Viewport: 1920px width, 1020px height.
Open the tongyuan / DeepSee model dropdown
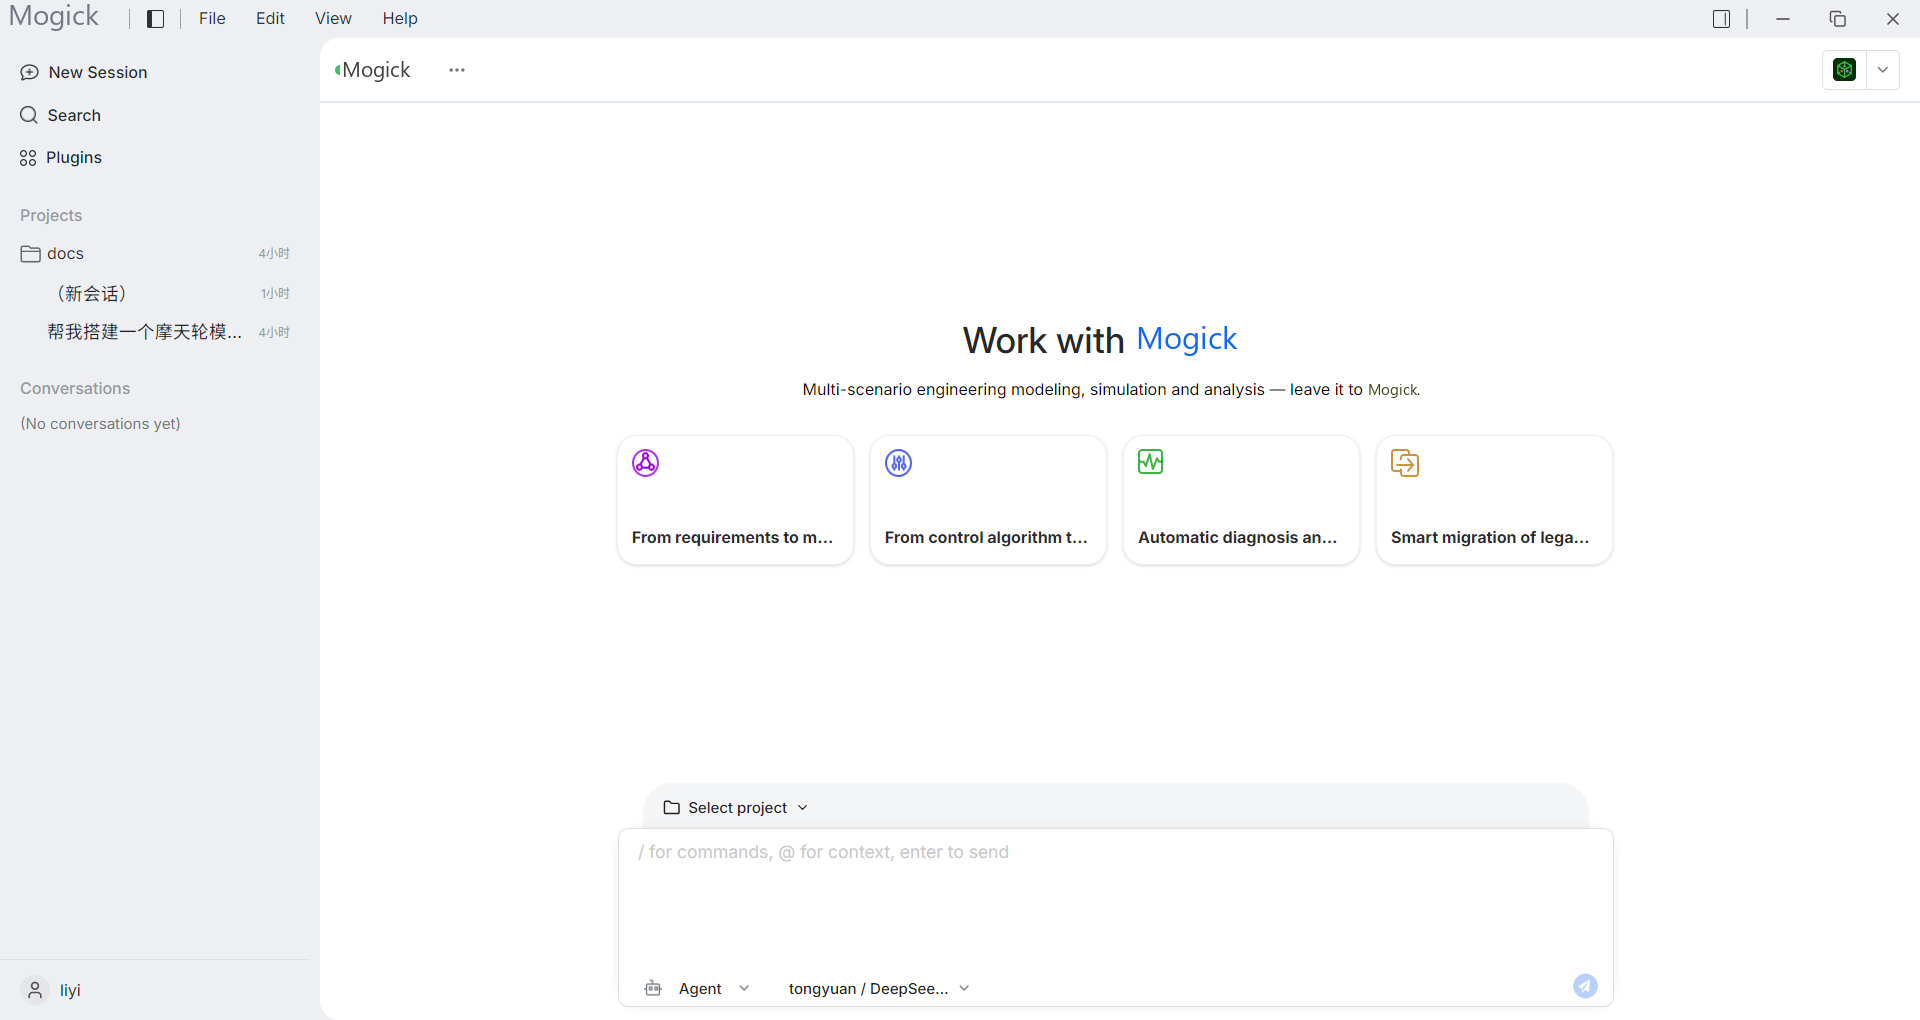point(879,988)
